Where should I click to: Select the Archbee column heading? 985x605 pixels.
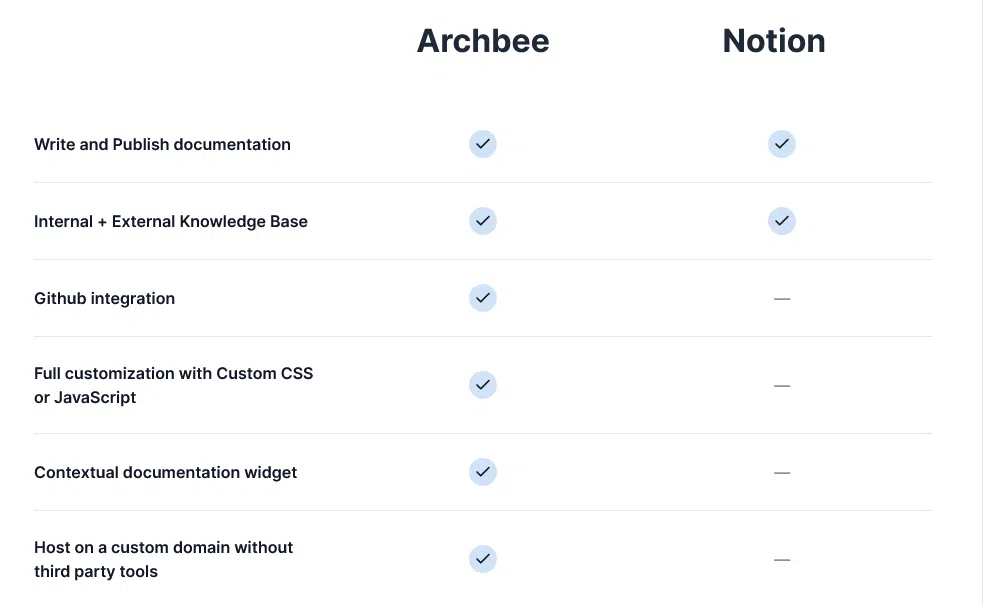483,41
